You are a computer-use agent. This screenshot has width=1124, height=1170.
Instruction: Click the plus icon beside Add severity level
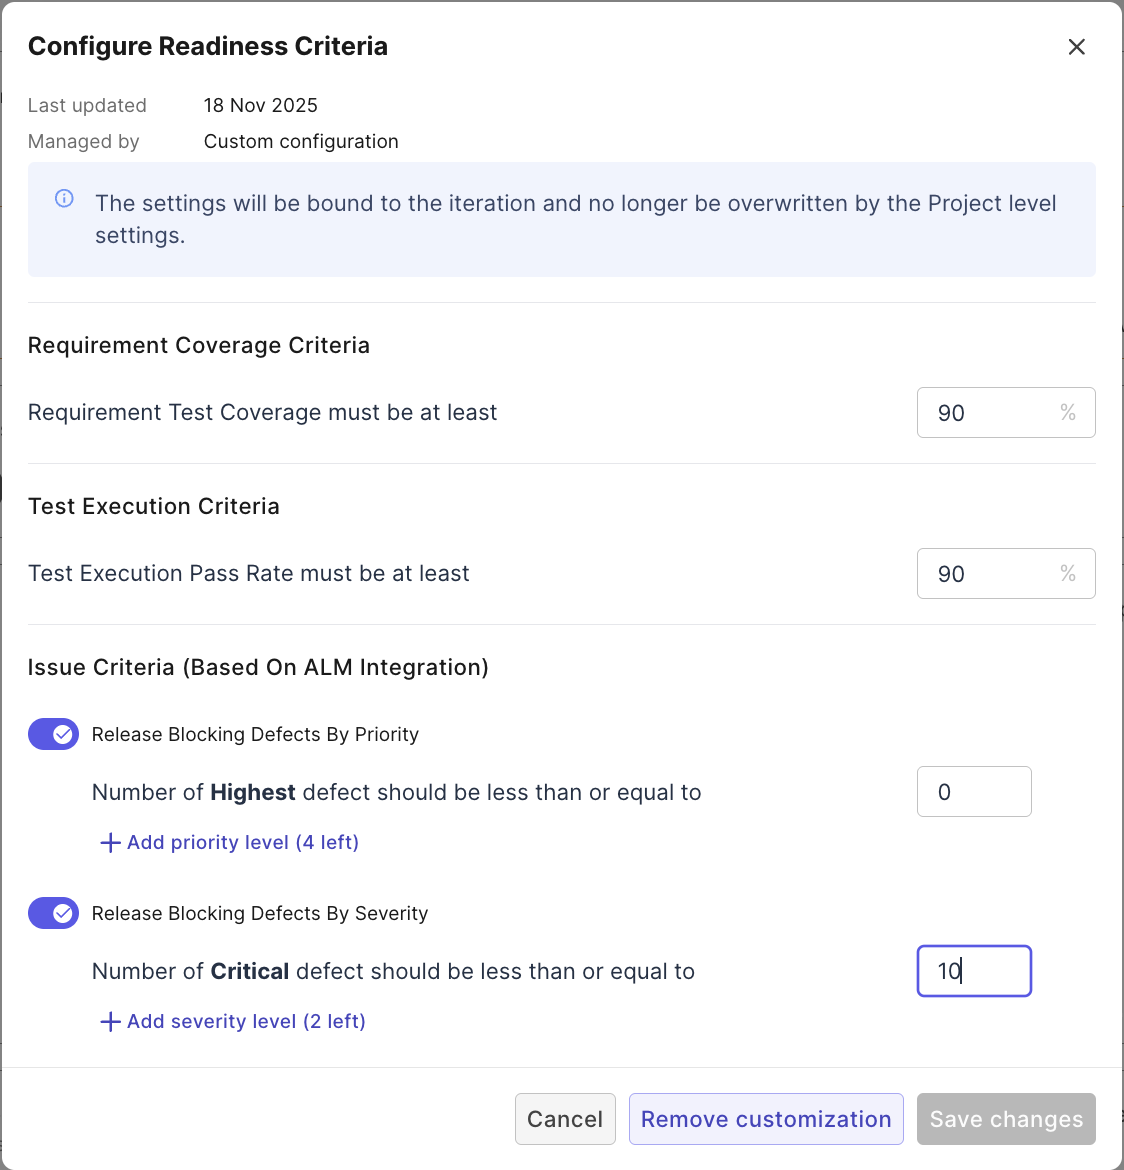109,1021
